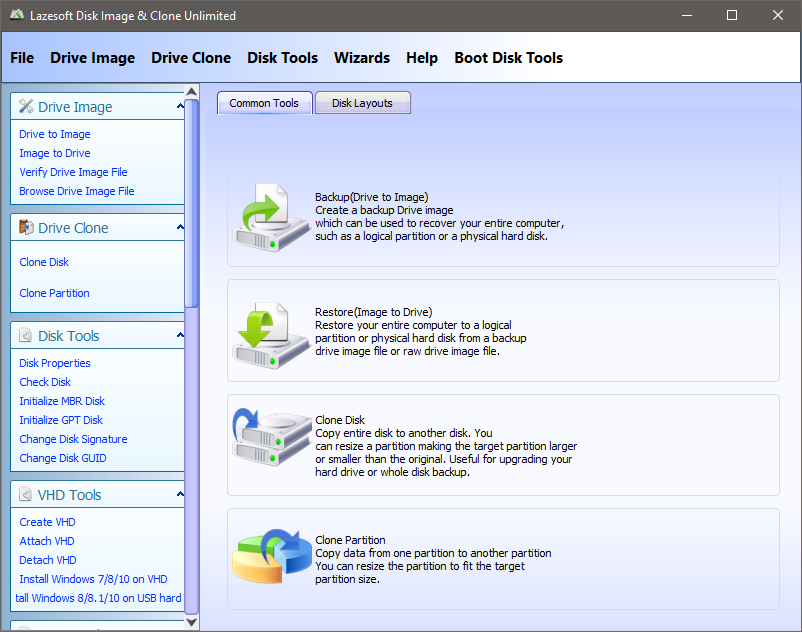Open the Drive Image menu
Image resolution: width=802 pixels, height=632 pixels.
(93, 58)
